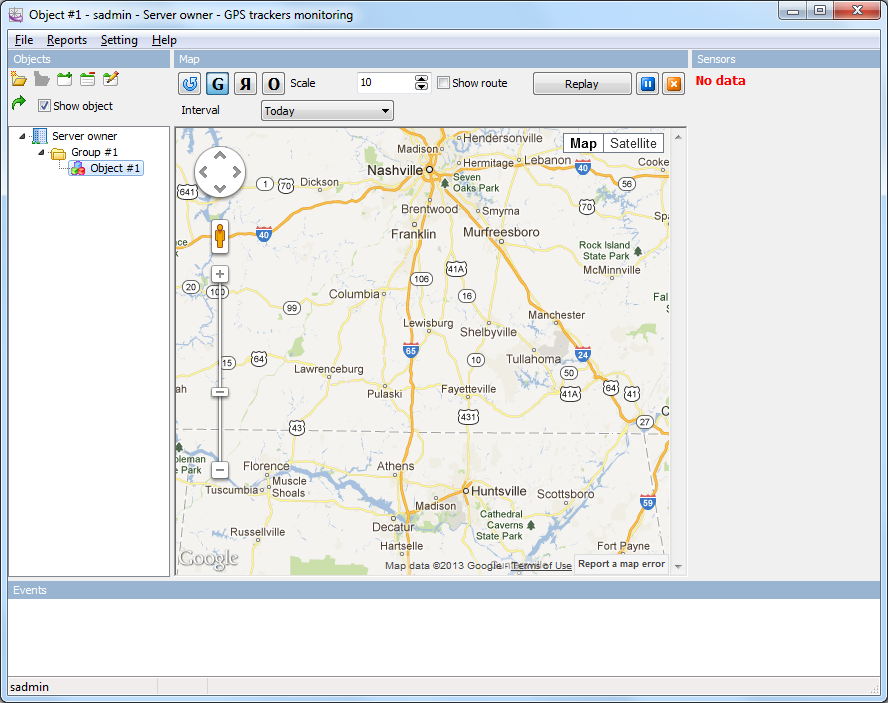Select Server owner label in the tree
888x703 pixels.
pyautogui.click(x=84, y=136)
